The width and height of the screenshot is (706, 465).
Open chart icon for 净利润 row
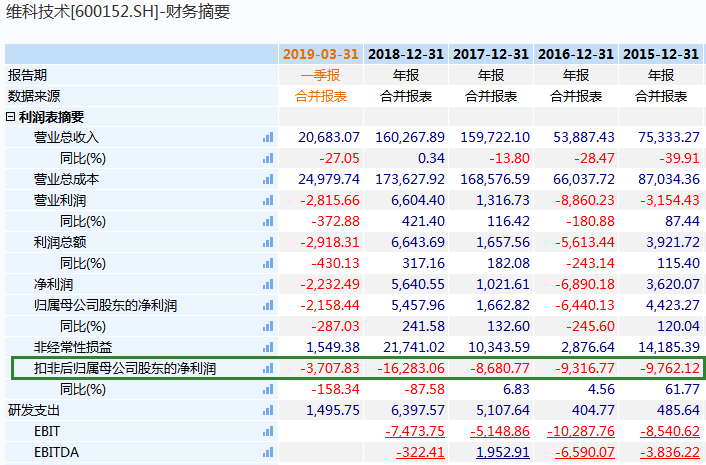point(268,284)
